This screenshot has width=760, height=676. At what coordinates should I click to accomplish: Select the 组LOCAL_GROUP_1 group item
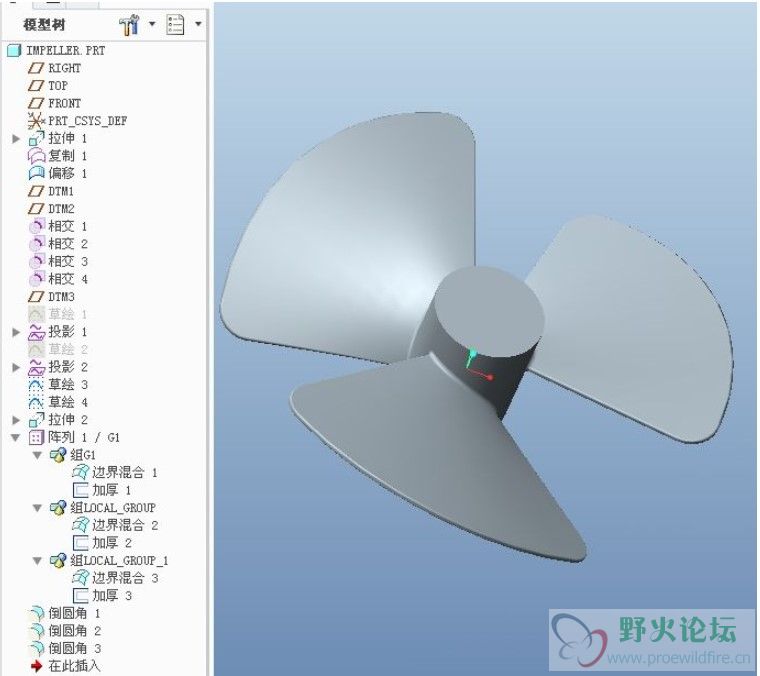109,561
